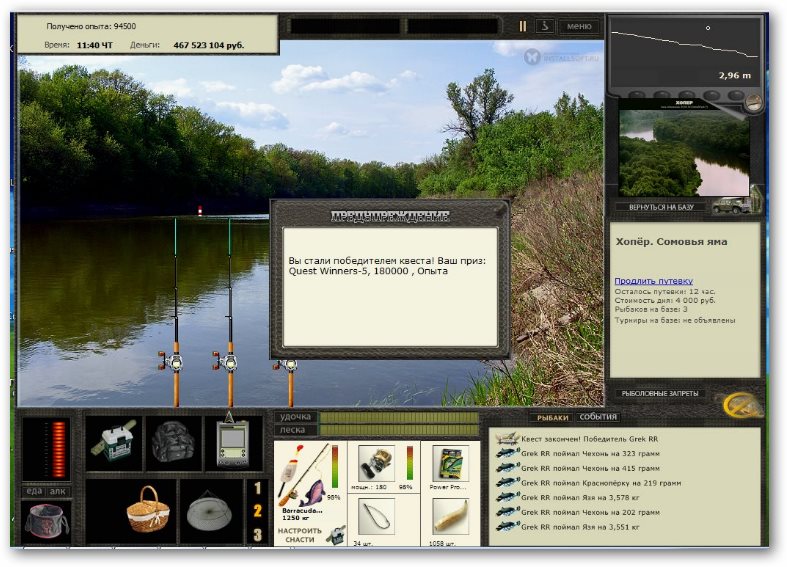The width and height of the screenshot is (787, 567).
Task: Switch to rod slot 2
Action: (x=257, y=511)
